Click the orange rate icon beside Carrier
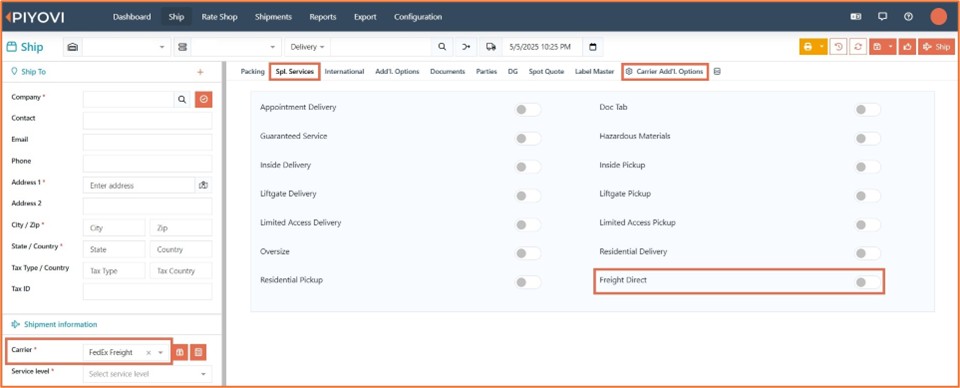This screenshot has width=960, height=388. pos(179,353)
